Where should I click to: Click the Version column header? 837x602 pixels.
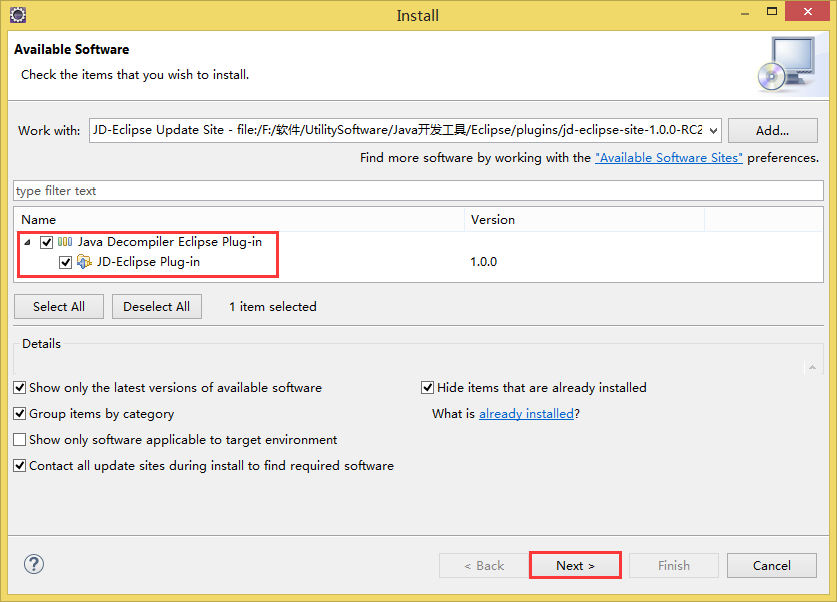585,219
